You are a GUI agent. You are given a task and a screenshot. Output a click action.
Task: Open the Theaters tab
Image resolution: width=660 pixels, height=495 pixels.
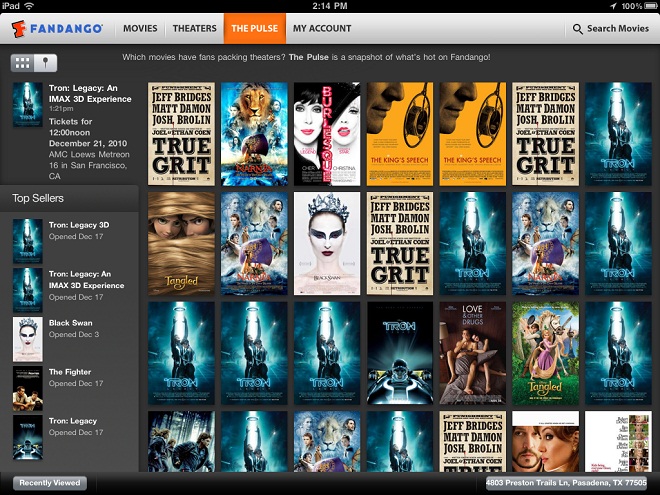coord(194,28)
